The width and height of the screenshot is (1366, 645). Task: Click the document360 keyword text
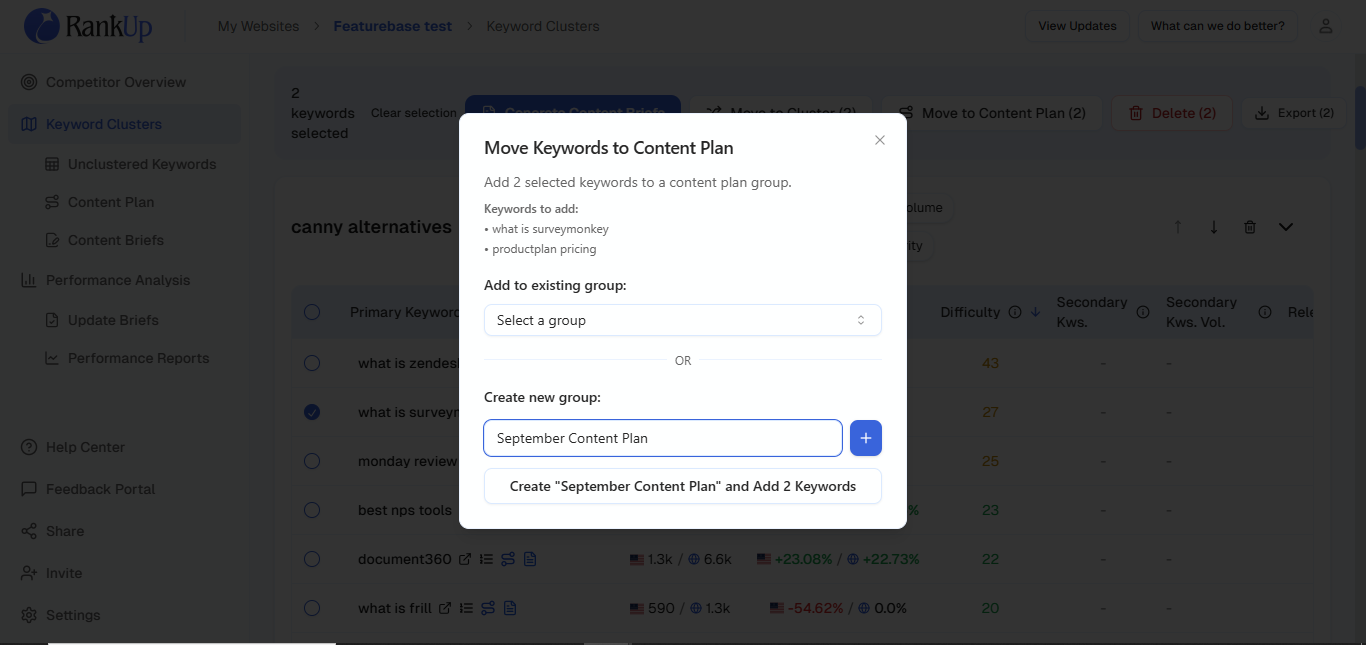(x=405, y=559)
